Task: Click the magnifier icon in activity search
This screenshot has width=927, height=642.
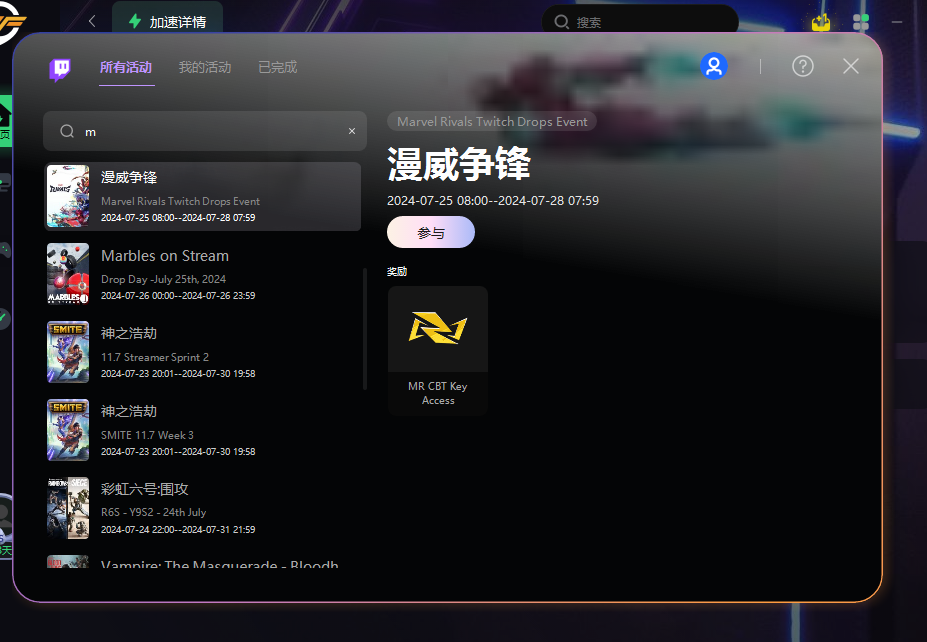Action: coord(67,131)
